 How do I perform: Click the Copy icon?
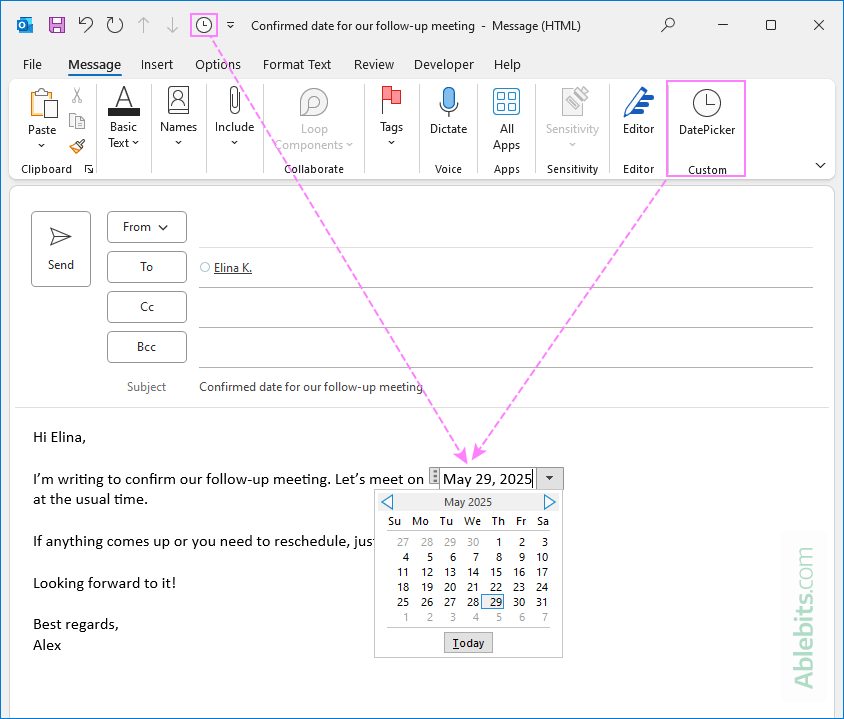tap(77, 121)
